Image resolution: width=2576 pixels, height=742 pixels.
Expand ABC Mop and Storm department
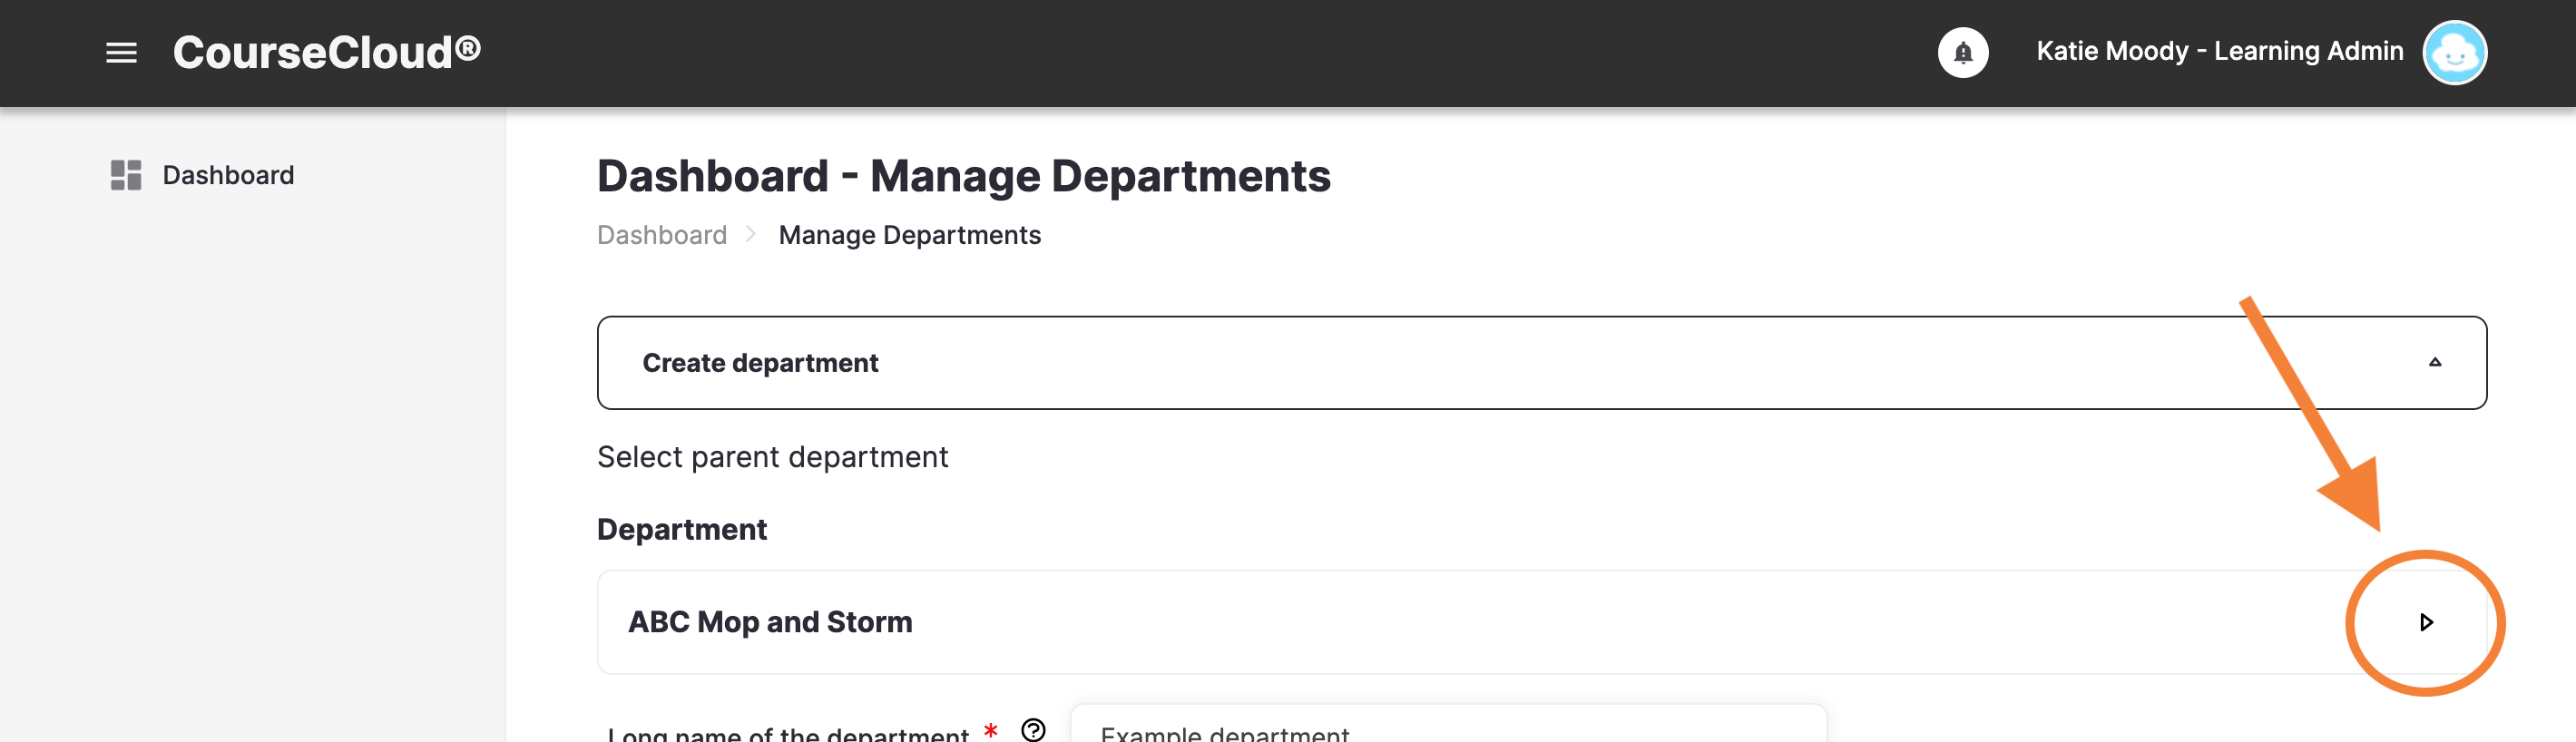pyautogui.click(x=2425, y=622)
